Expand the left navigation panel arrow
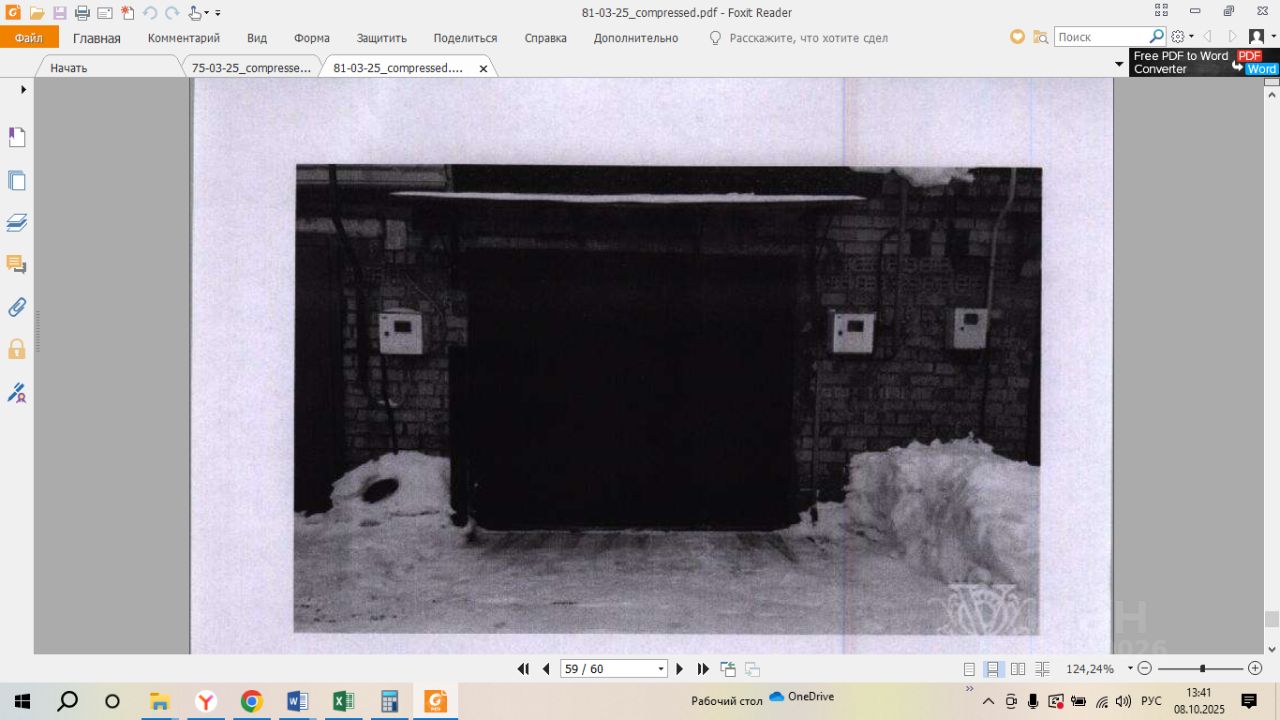 point(23,90)
